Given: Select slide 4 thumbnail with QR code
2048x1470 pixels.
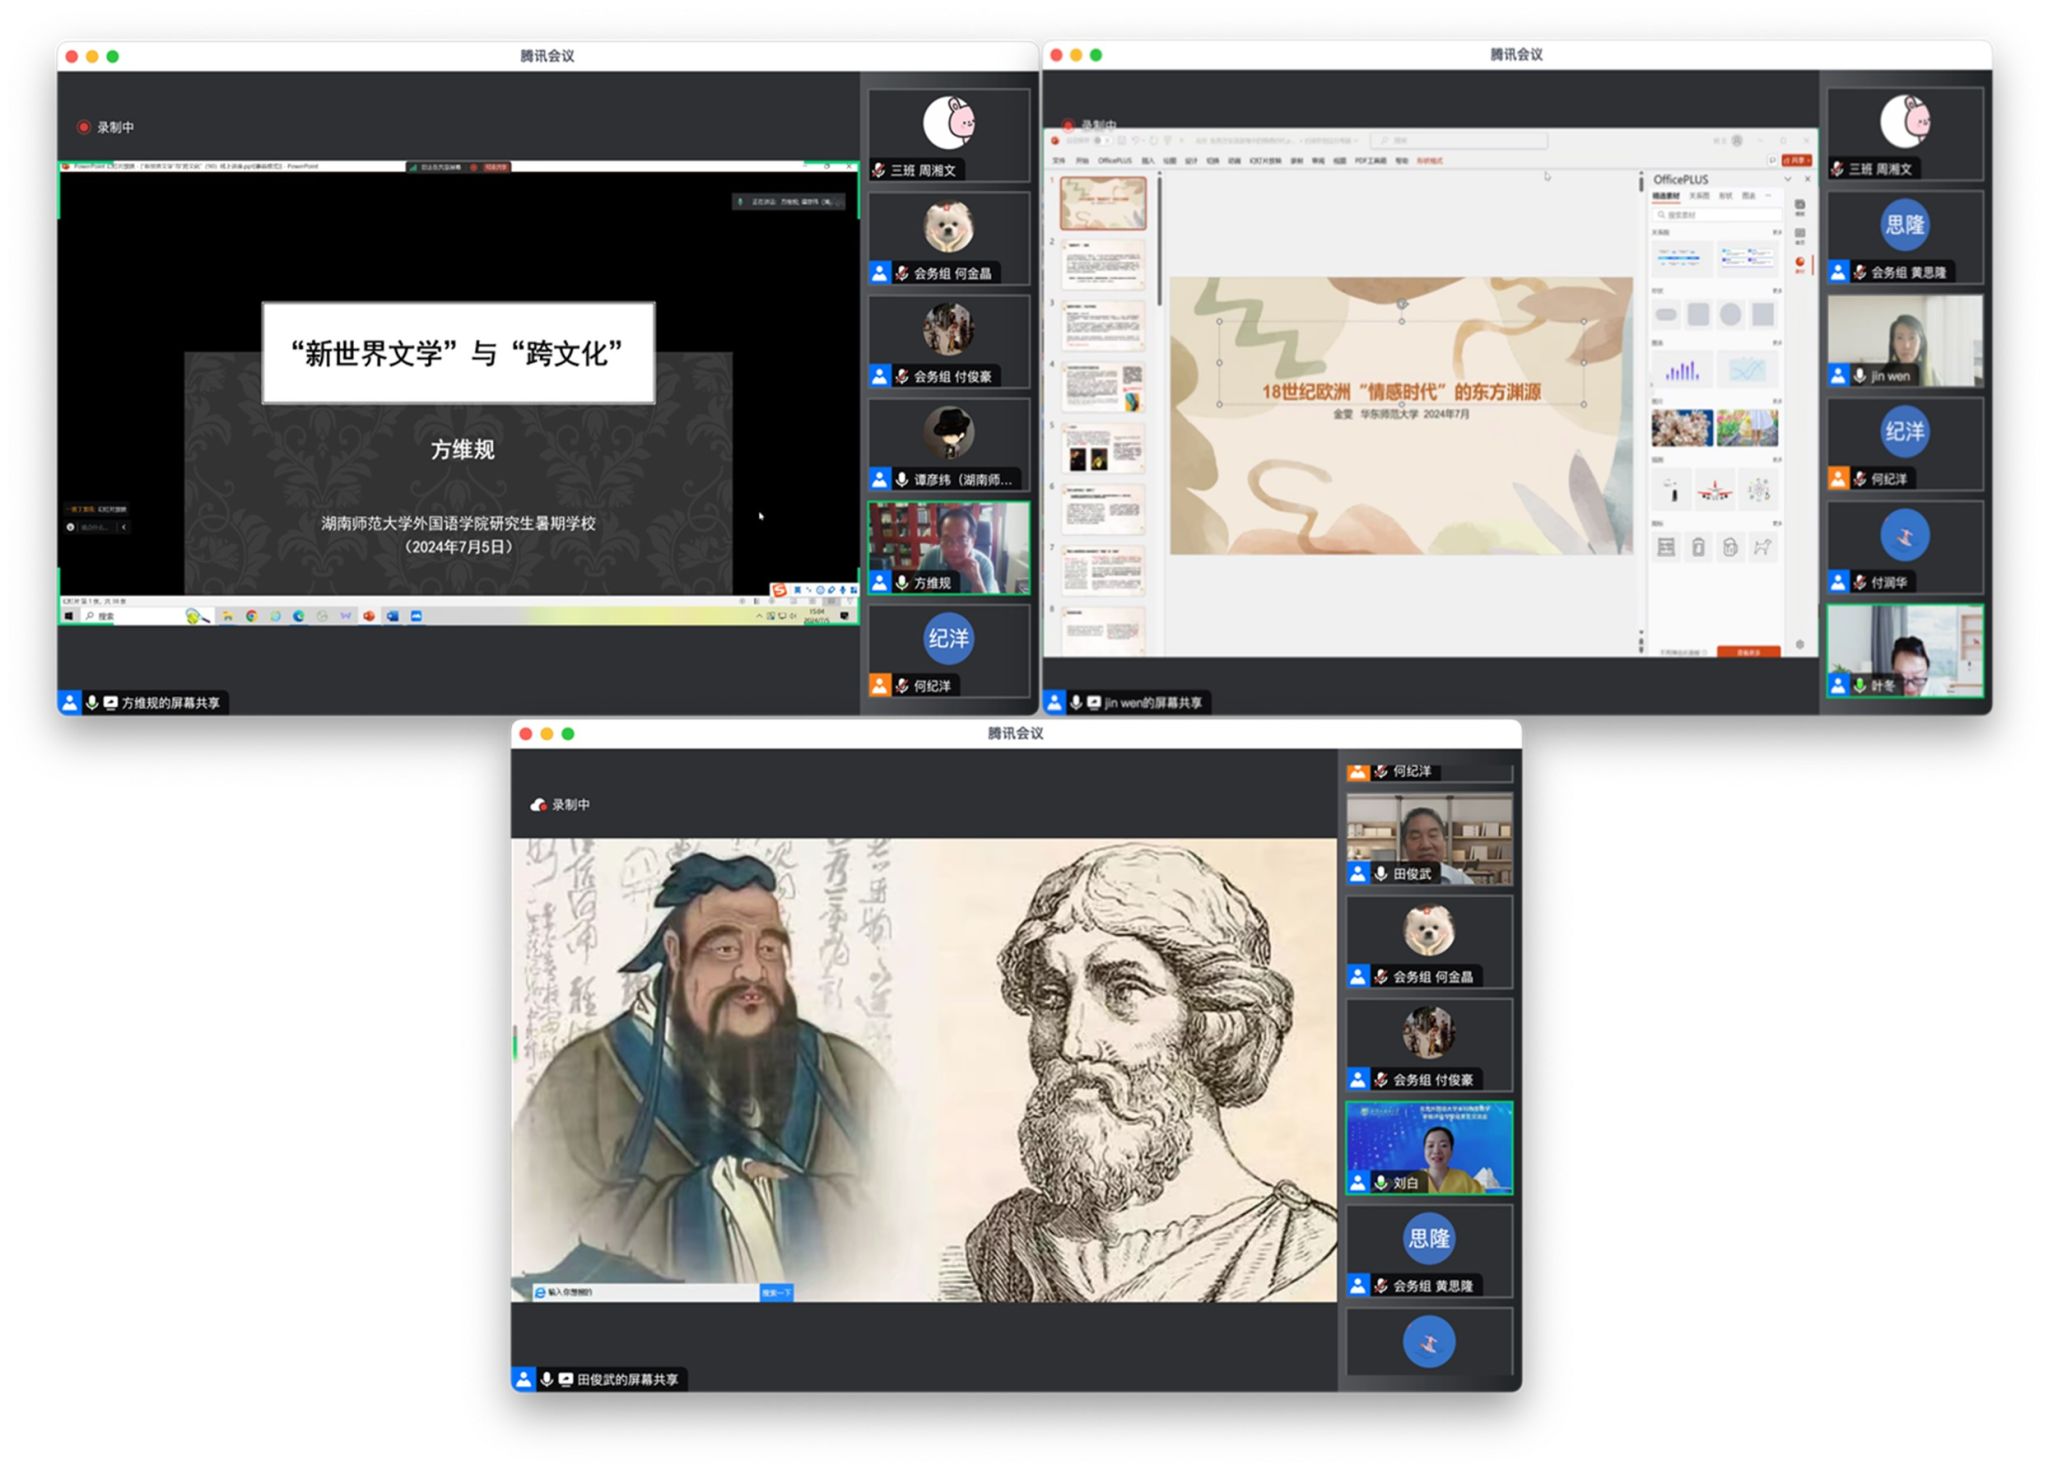Looking at the screenshot, I should 1103,388.
